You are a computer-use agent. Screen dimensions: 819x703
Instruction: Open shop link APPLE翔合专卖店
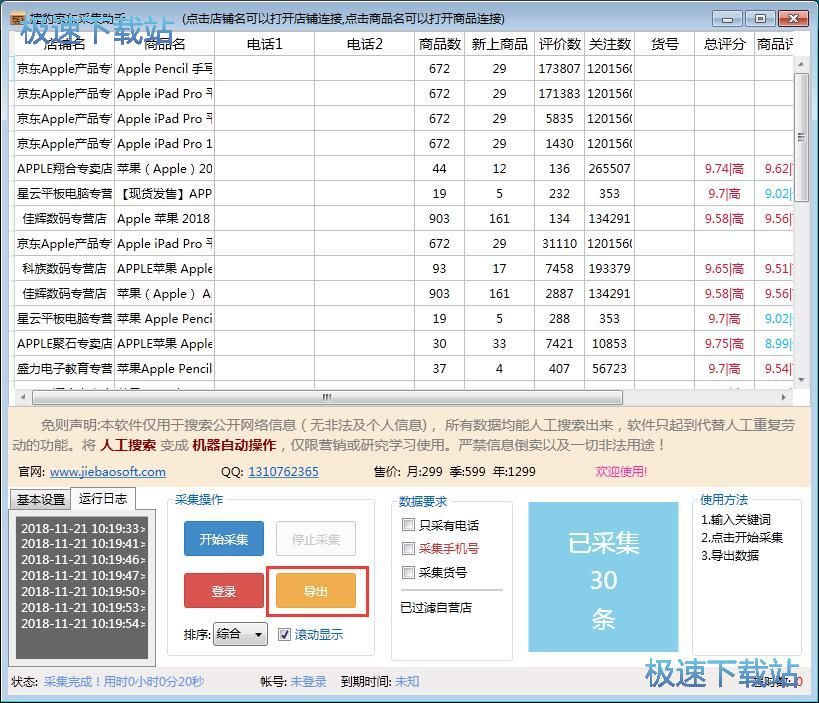point(64,169)
